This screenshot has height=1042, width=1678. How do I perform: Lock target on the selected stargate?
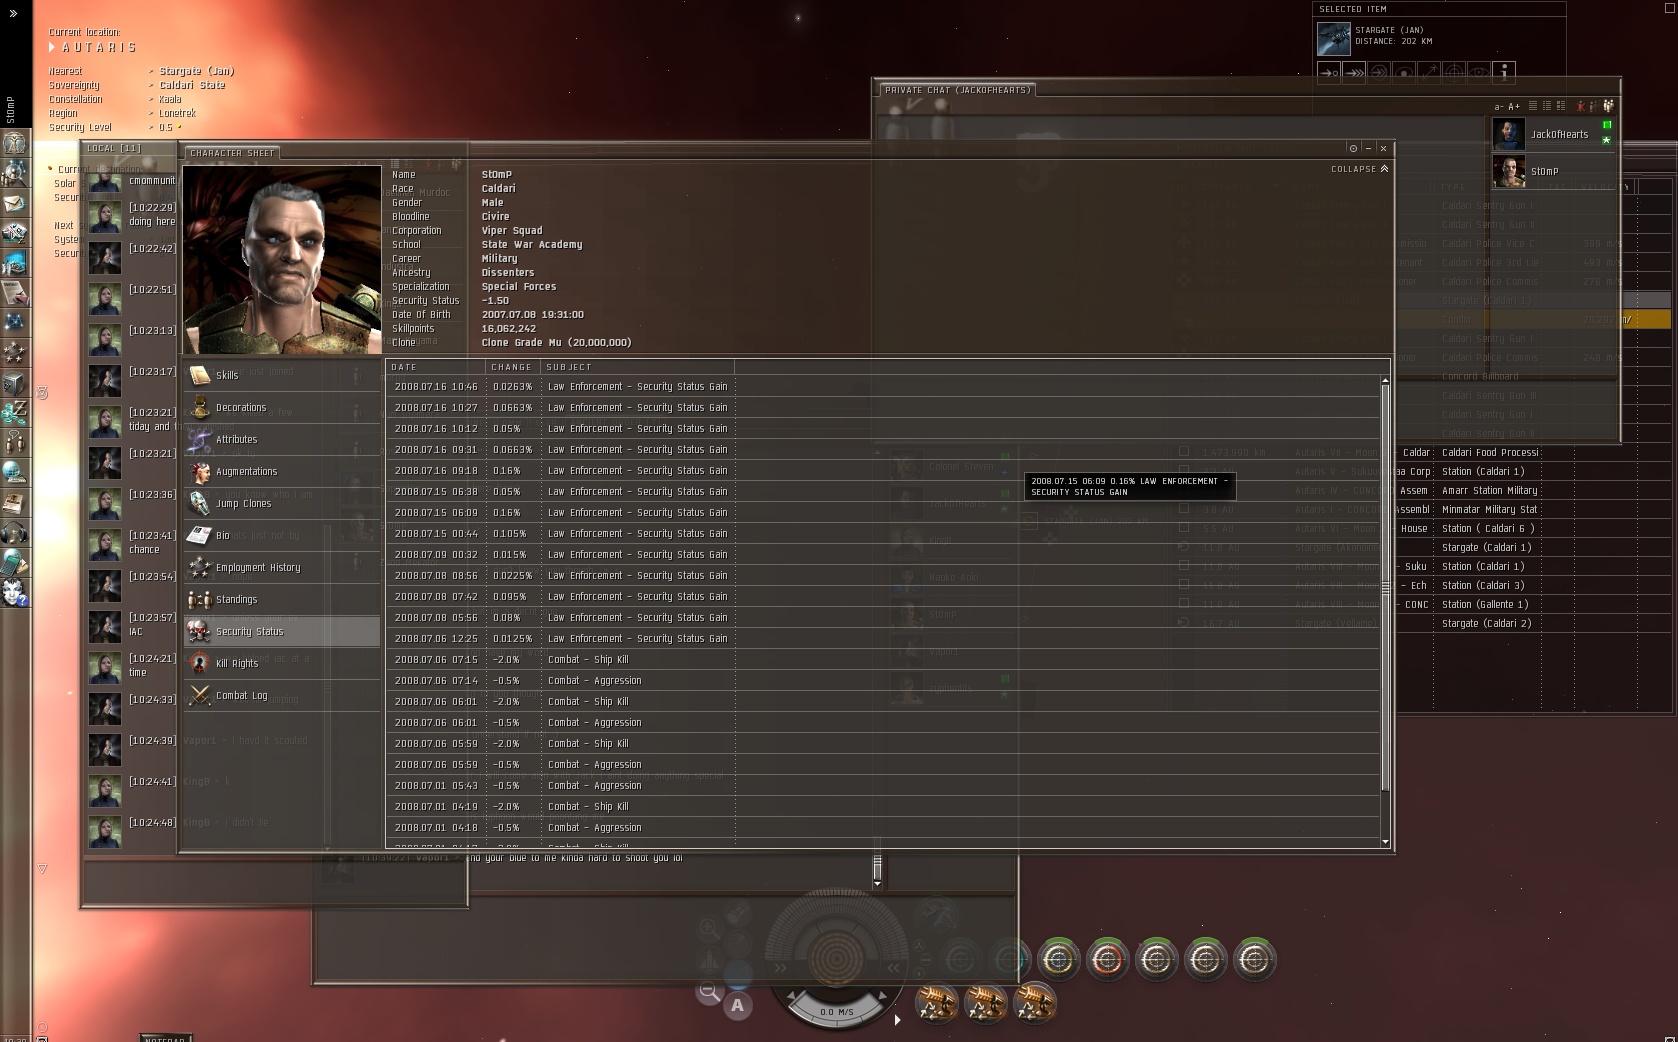point(1454,72)
